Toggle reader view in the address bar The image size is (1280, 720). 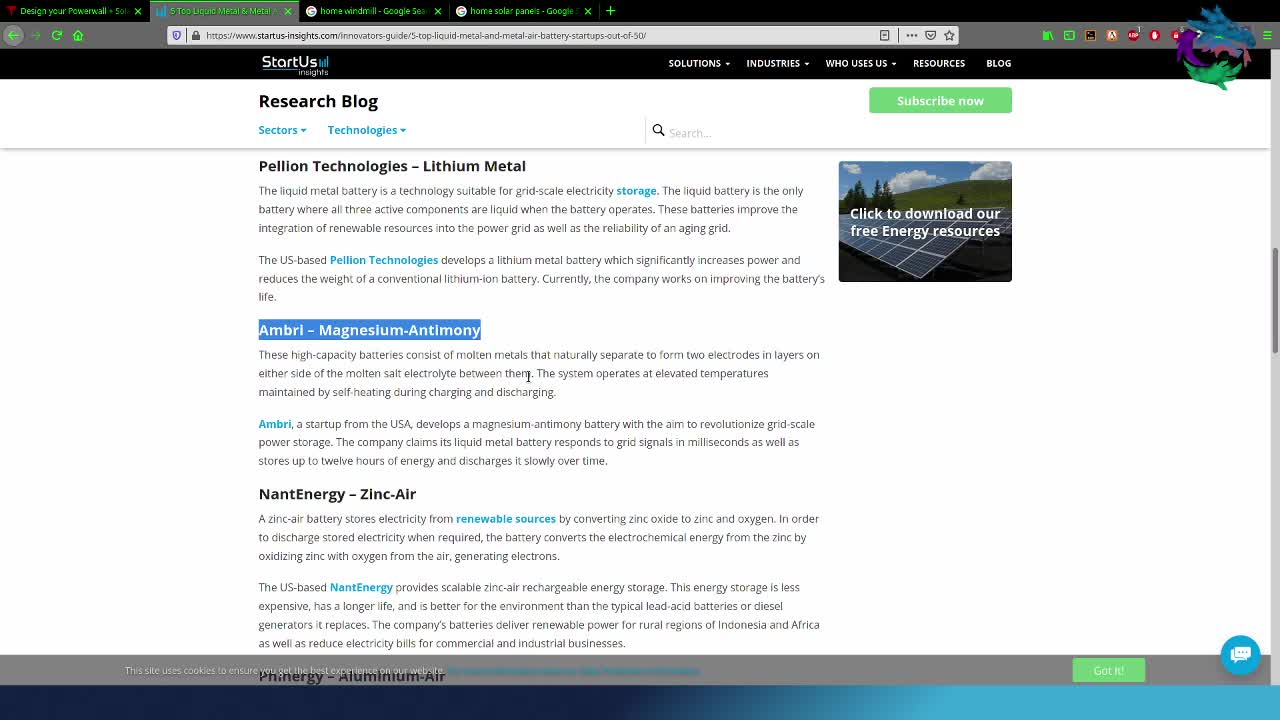(885, 35)
